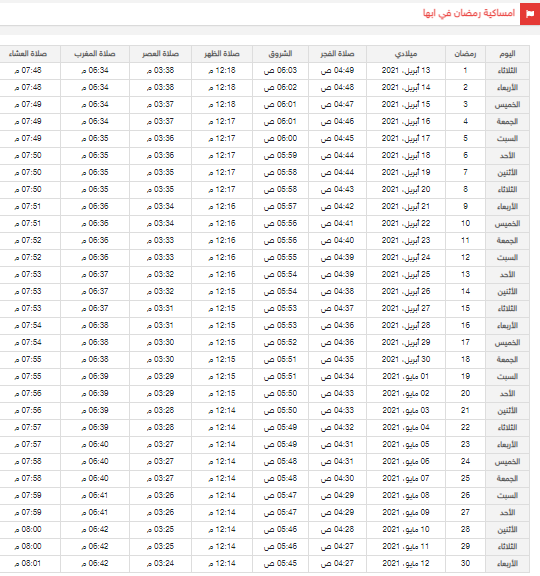Select the اليوم column header
The image size is (540, 576).
point(507,54)
